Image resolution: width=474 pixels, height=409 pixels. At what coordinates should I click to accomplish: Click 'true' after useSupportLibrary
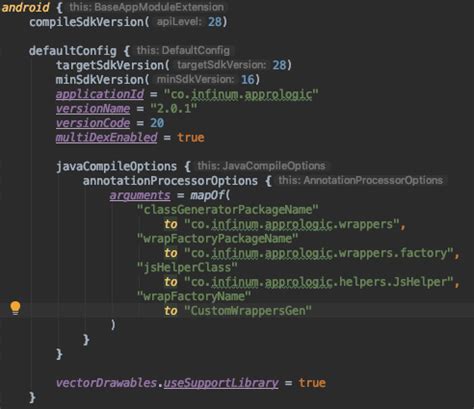(312, 383)
